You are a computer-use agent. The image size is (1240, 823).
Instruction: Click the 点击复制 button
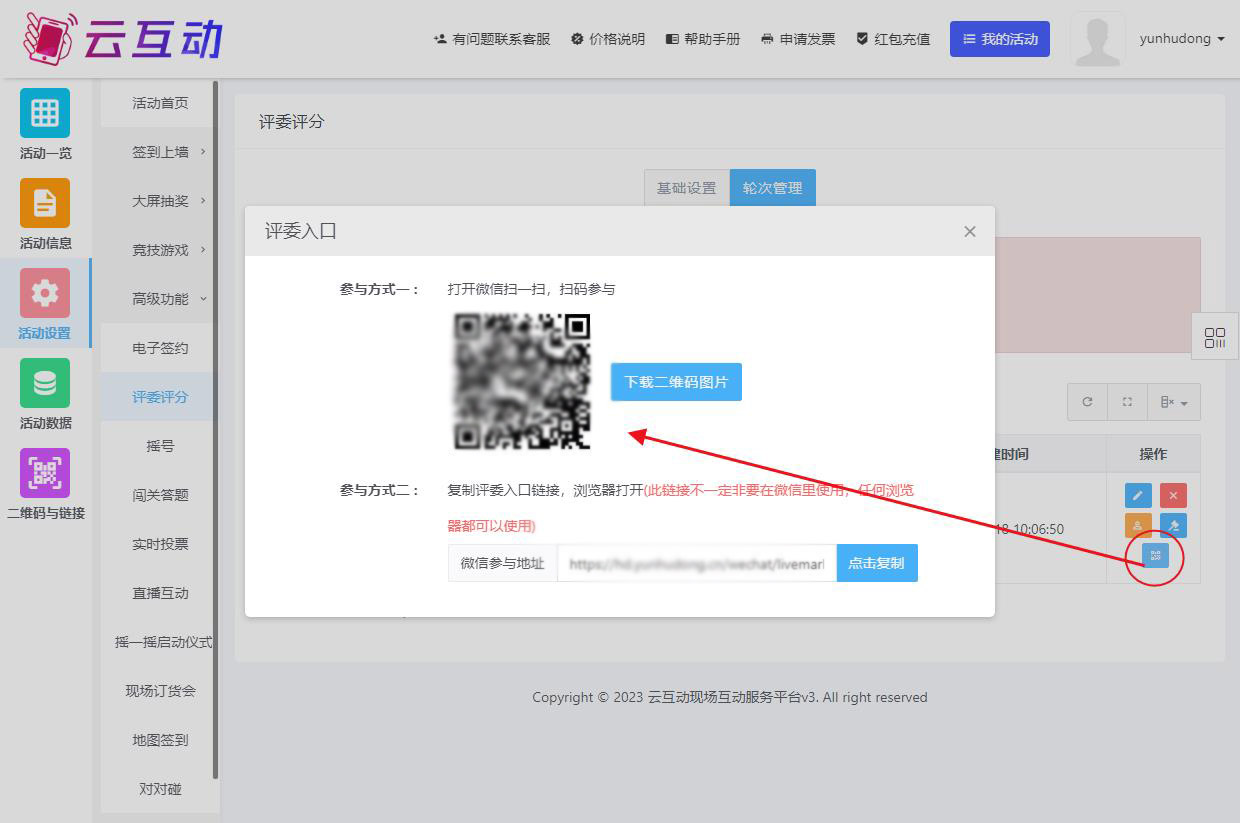click(876, 563)
